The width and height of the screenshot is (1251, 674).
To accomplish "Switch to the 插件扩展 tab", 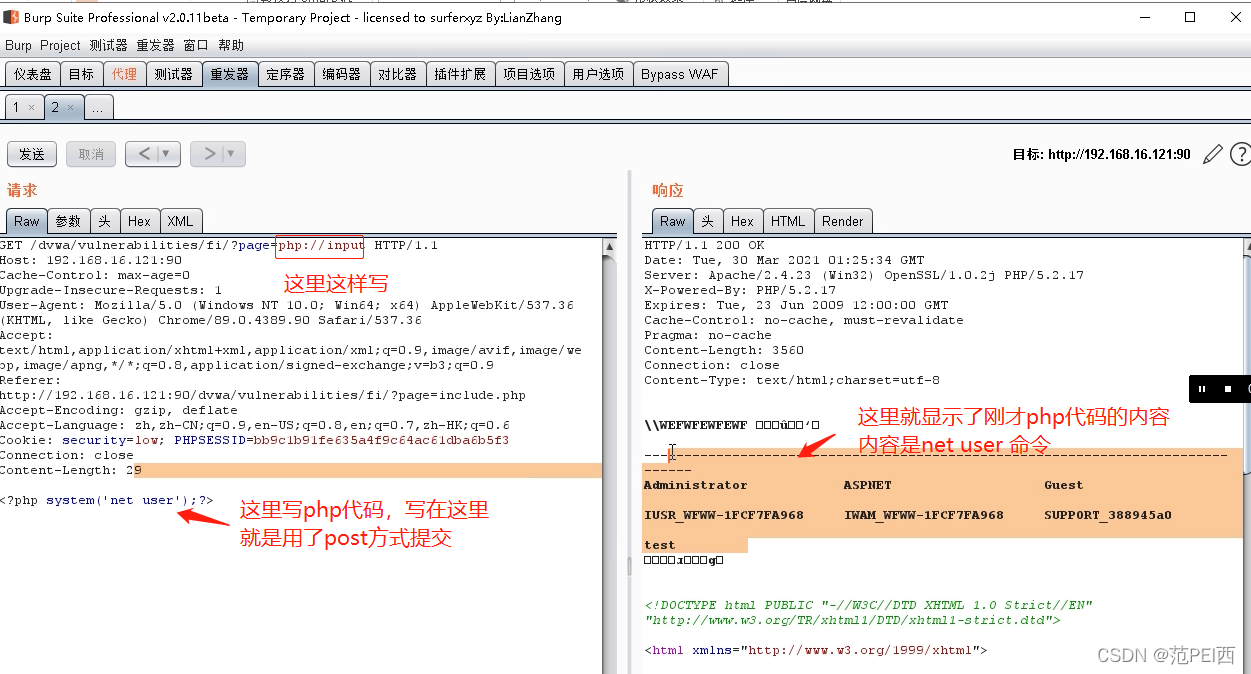I will pos(460,74).
